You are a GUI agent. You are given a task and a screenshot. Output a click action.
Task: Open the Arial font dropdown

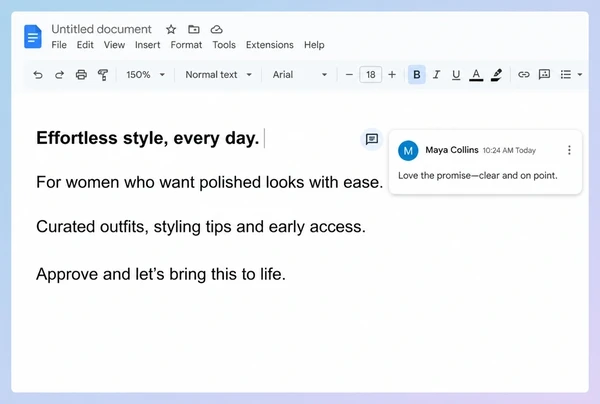click(x=300, y=75)
